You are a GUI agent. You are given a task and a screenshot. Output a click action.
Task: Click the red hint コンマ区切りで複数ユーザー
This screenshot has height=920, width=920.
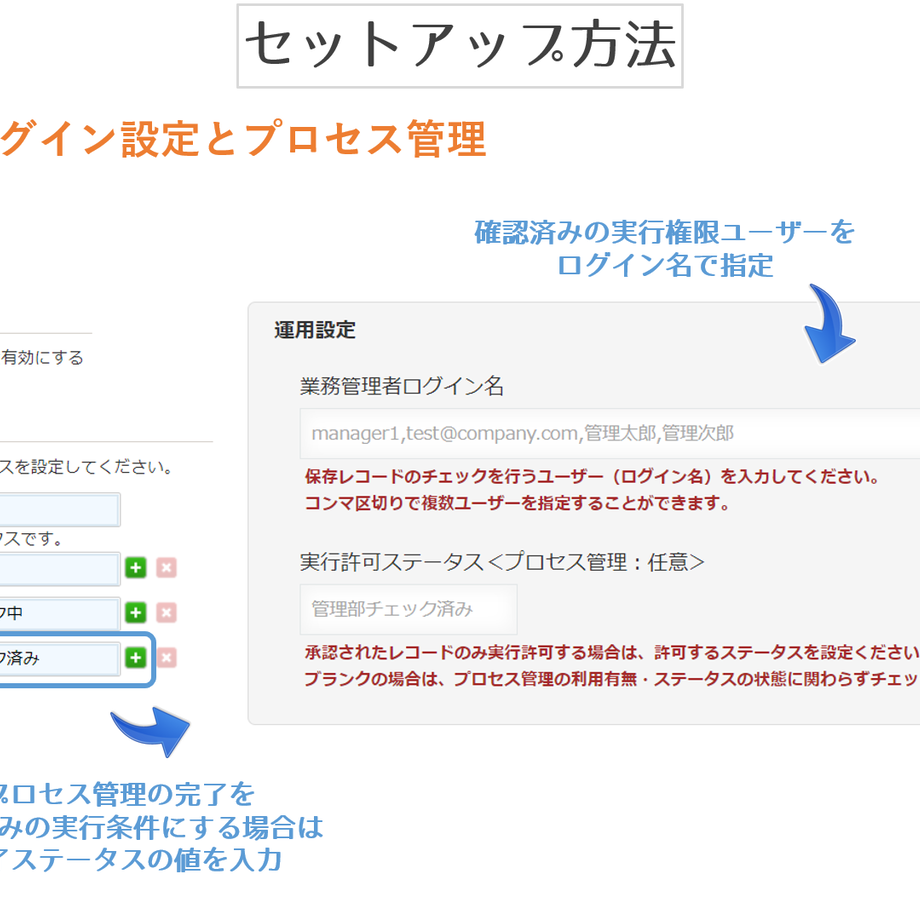coord(517,503)
